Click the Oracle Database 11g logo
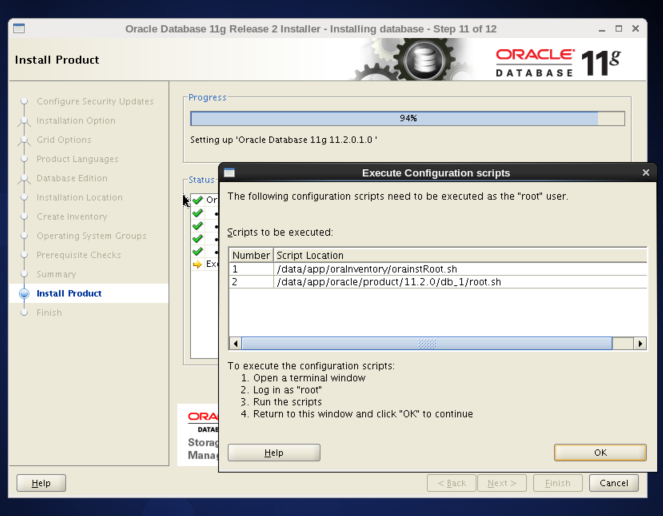This screenshot has height=516, width=663. pos(558,63)
